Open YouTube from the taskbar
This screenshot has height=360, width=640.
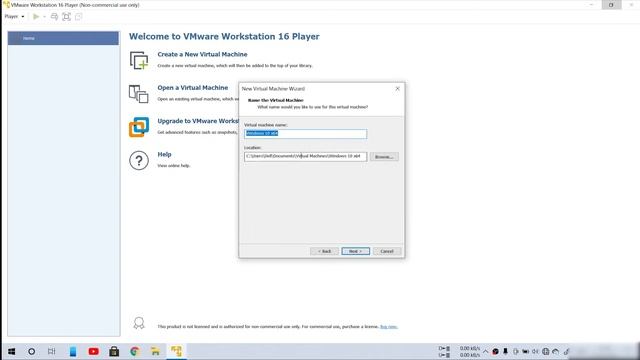[93, 351]
